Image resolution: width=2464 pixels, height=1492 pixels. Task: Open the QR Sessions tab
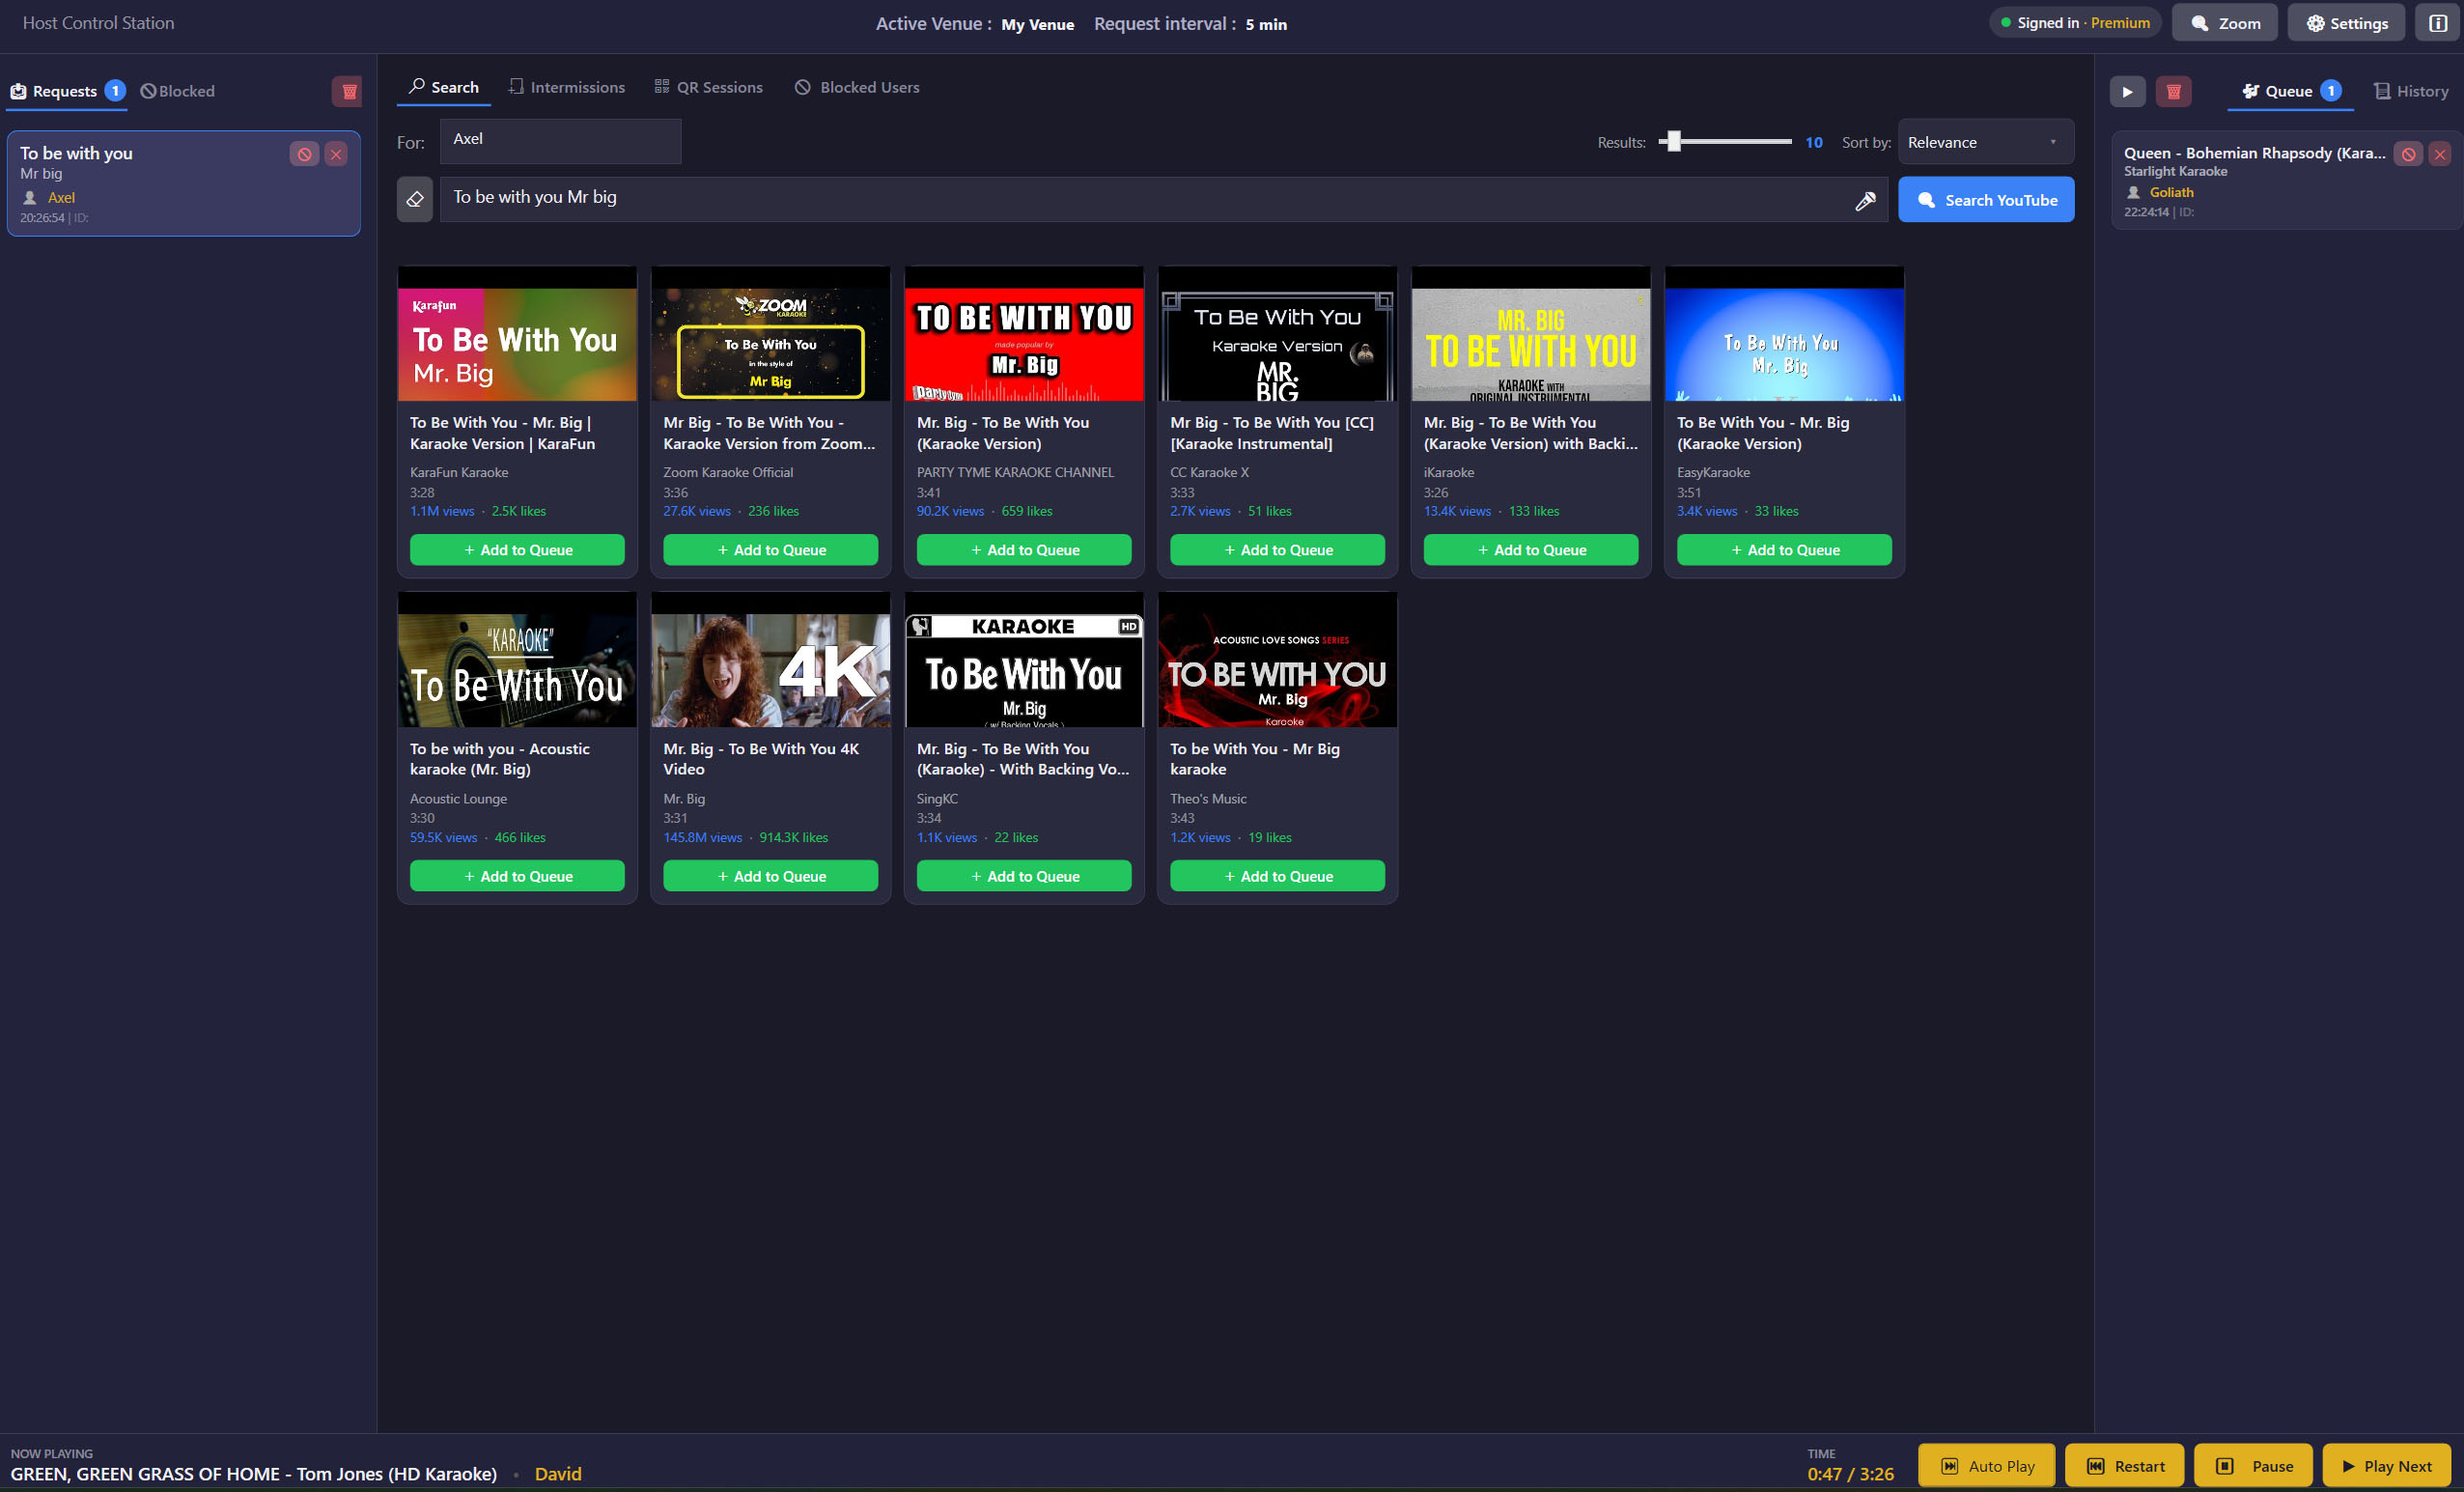[709, 88]
